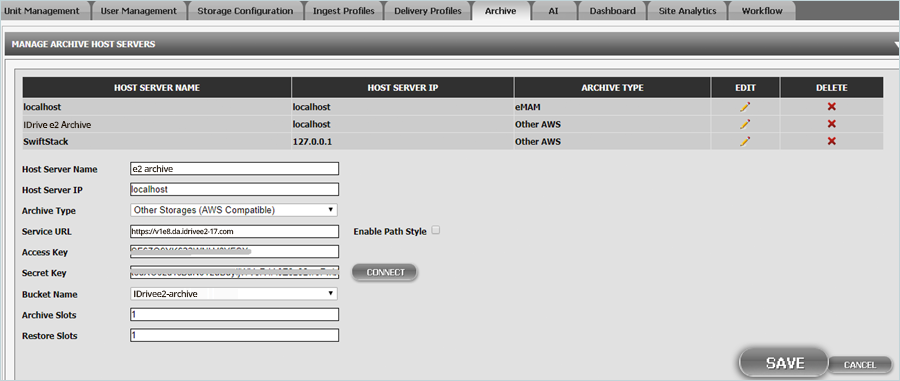Delete the SwiftStack host server
This screenshot has width=900, height=381.
coord(831,141)
